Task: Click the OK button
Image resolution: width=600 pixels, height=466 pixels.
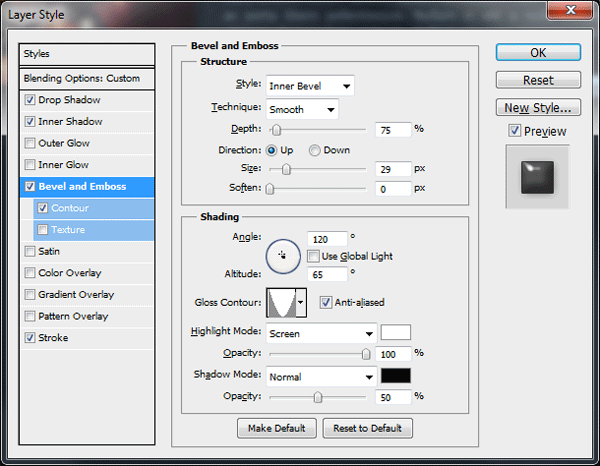Action: point(538,52)
